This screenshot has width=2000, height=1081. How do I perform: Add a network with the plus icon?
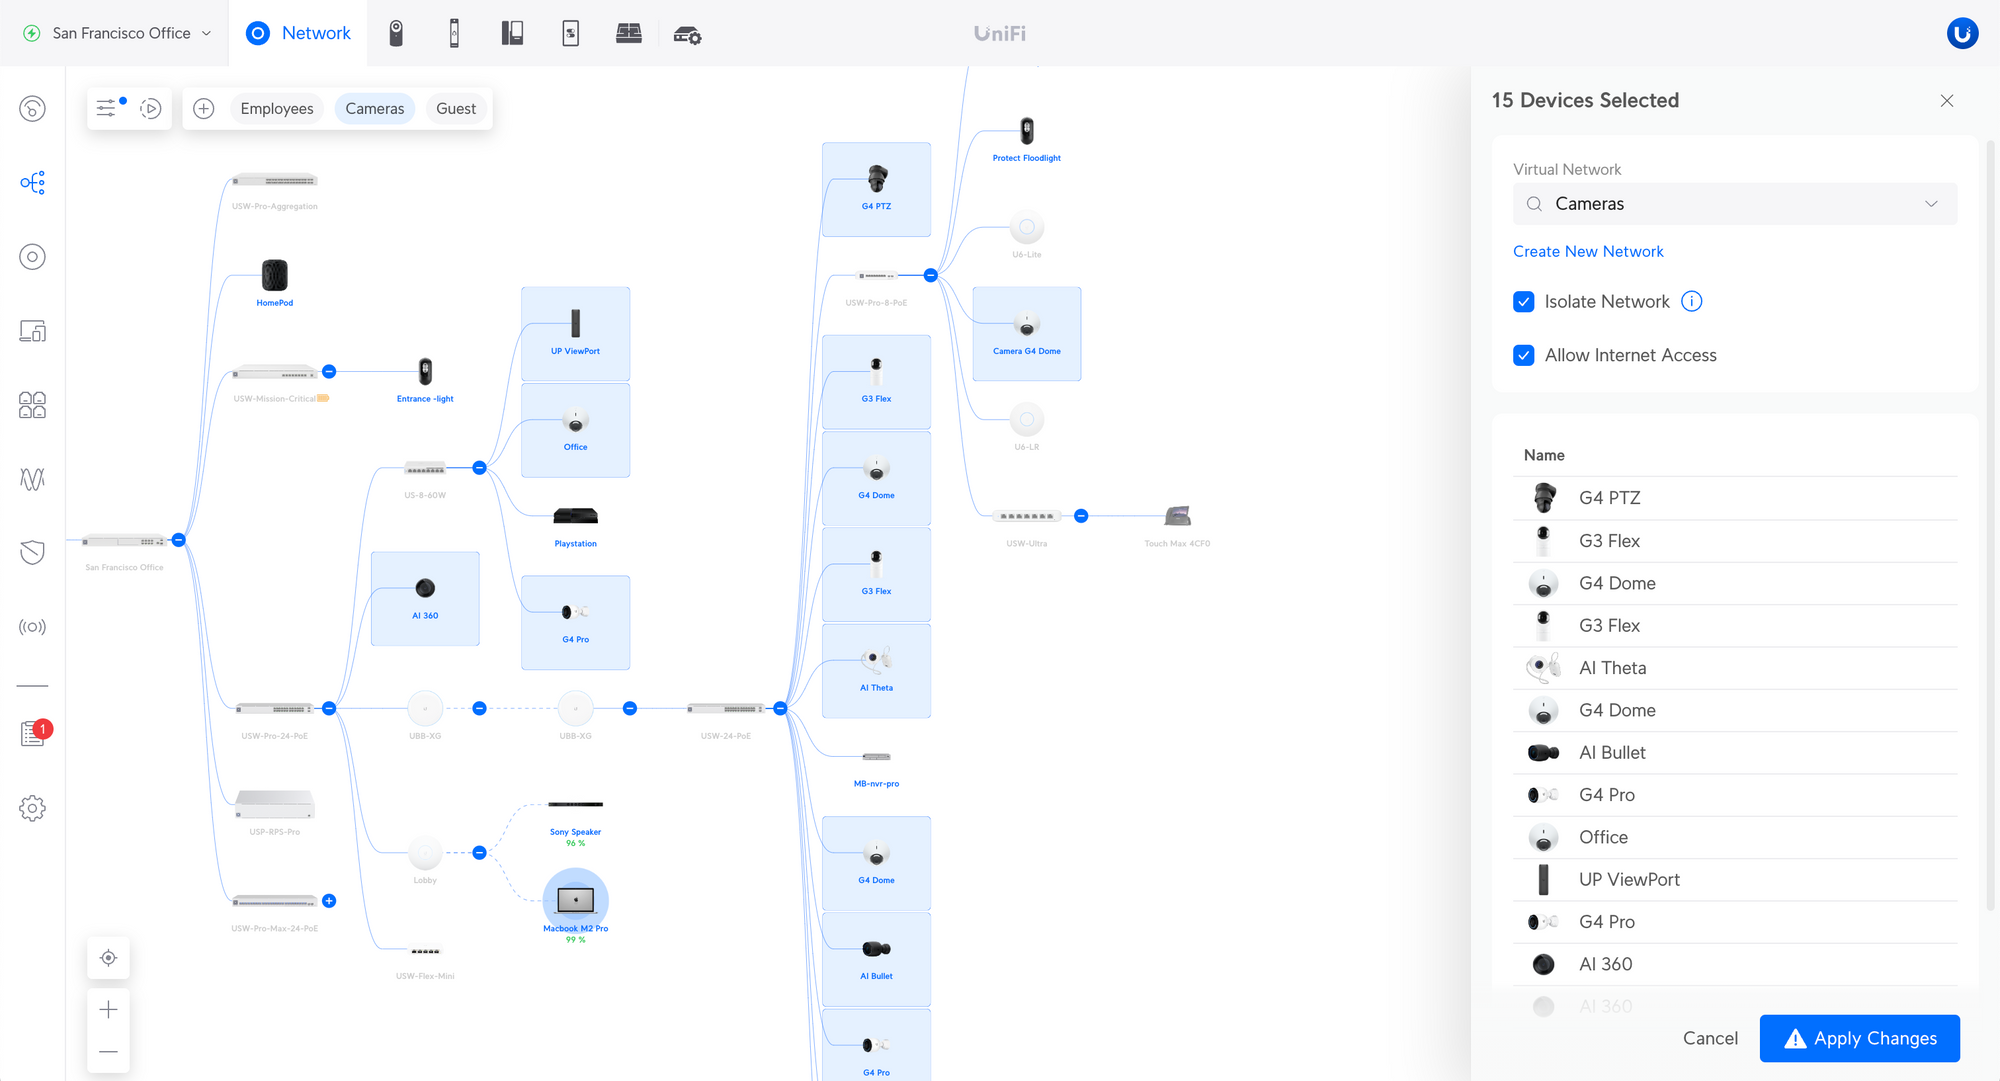point(204,108)
